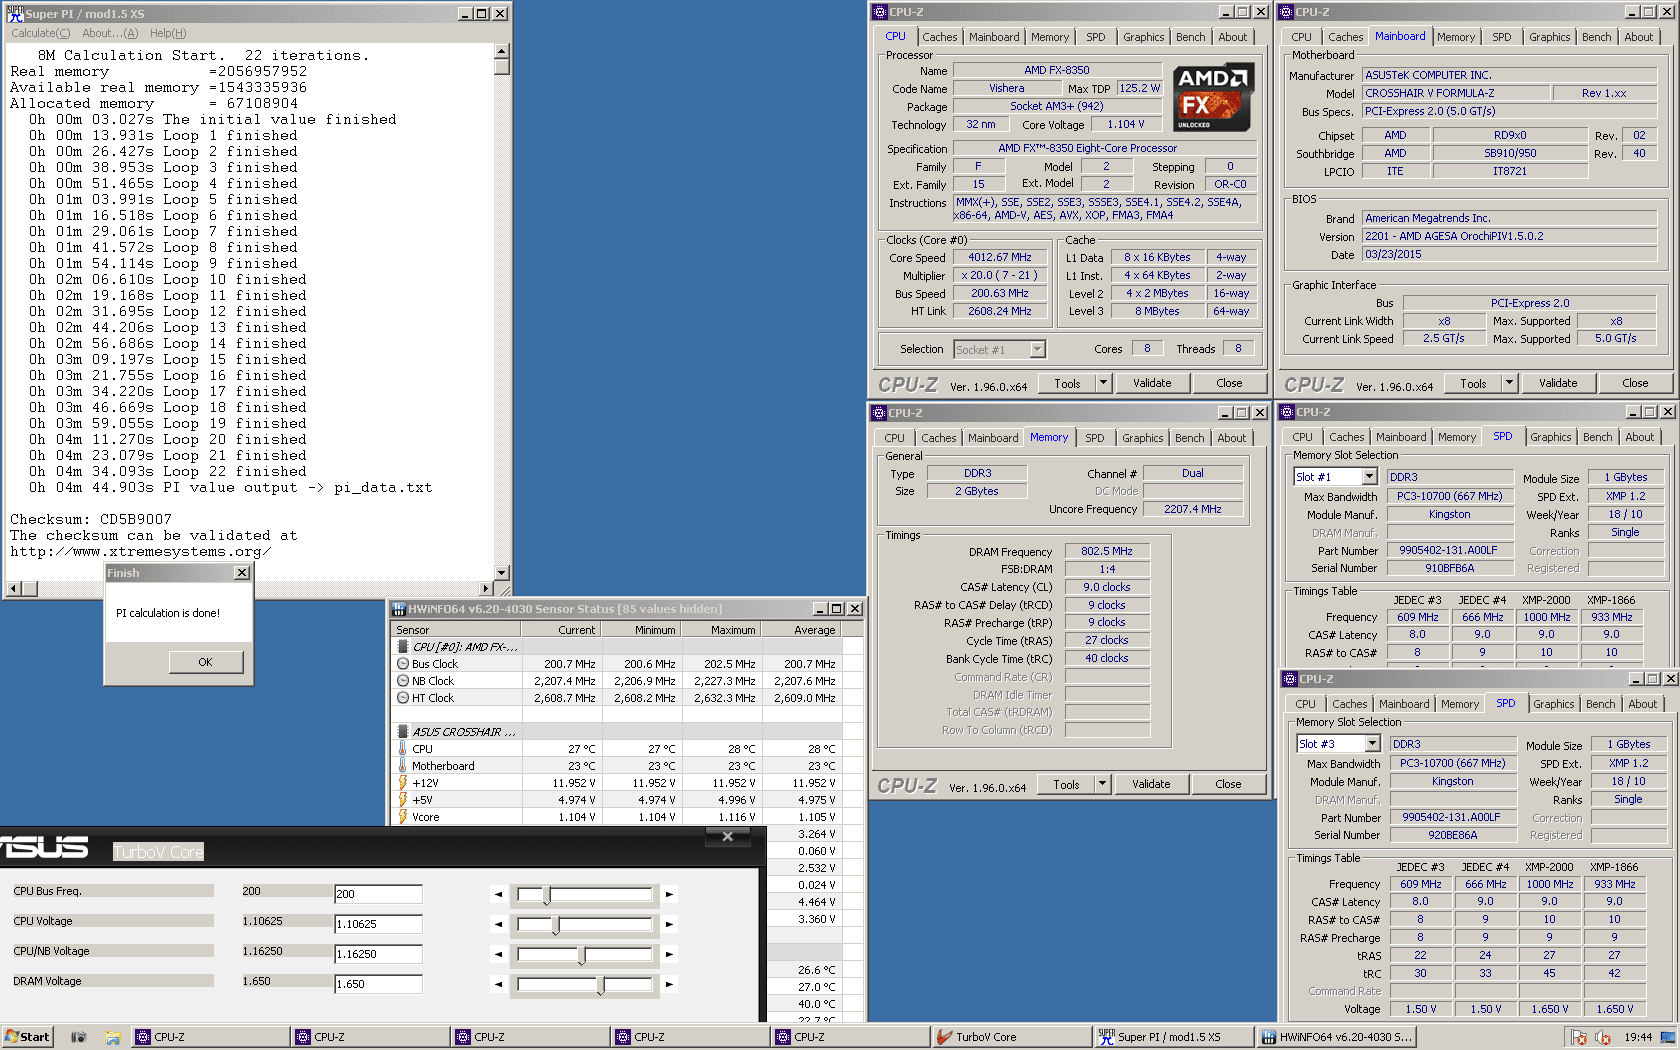The width and height of the screenshot is (1680, 1050).
Task: Open Super PI Help menu
Action: pyautogui.click(x=168, y=33)
